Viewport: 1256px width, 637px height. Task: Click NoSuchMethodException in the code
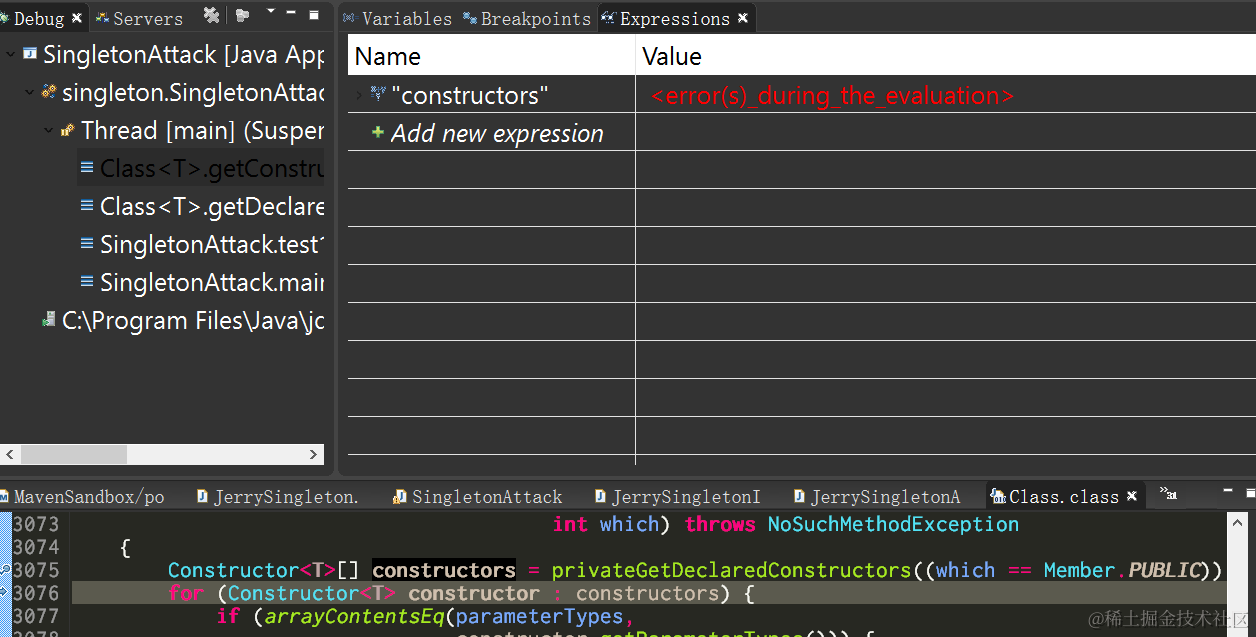point(893,524)
